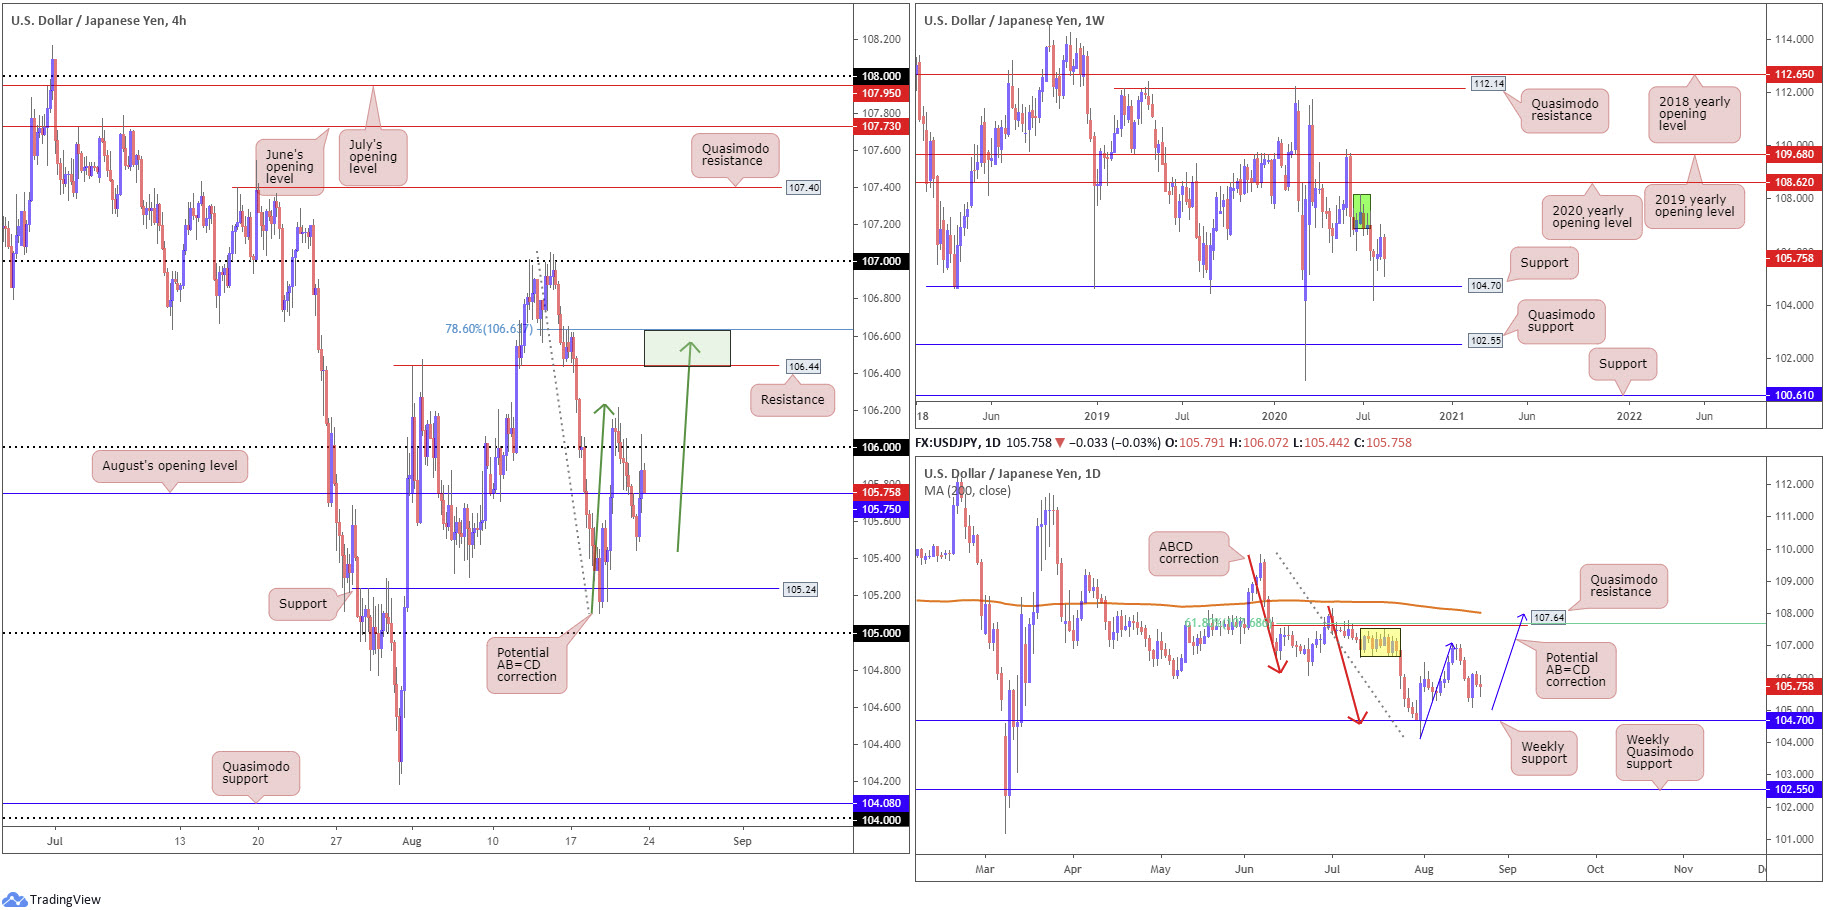Click the red 107.730 price label
The image size is (1825, 910).
(881, 126)
